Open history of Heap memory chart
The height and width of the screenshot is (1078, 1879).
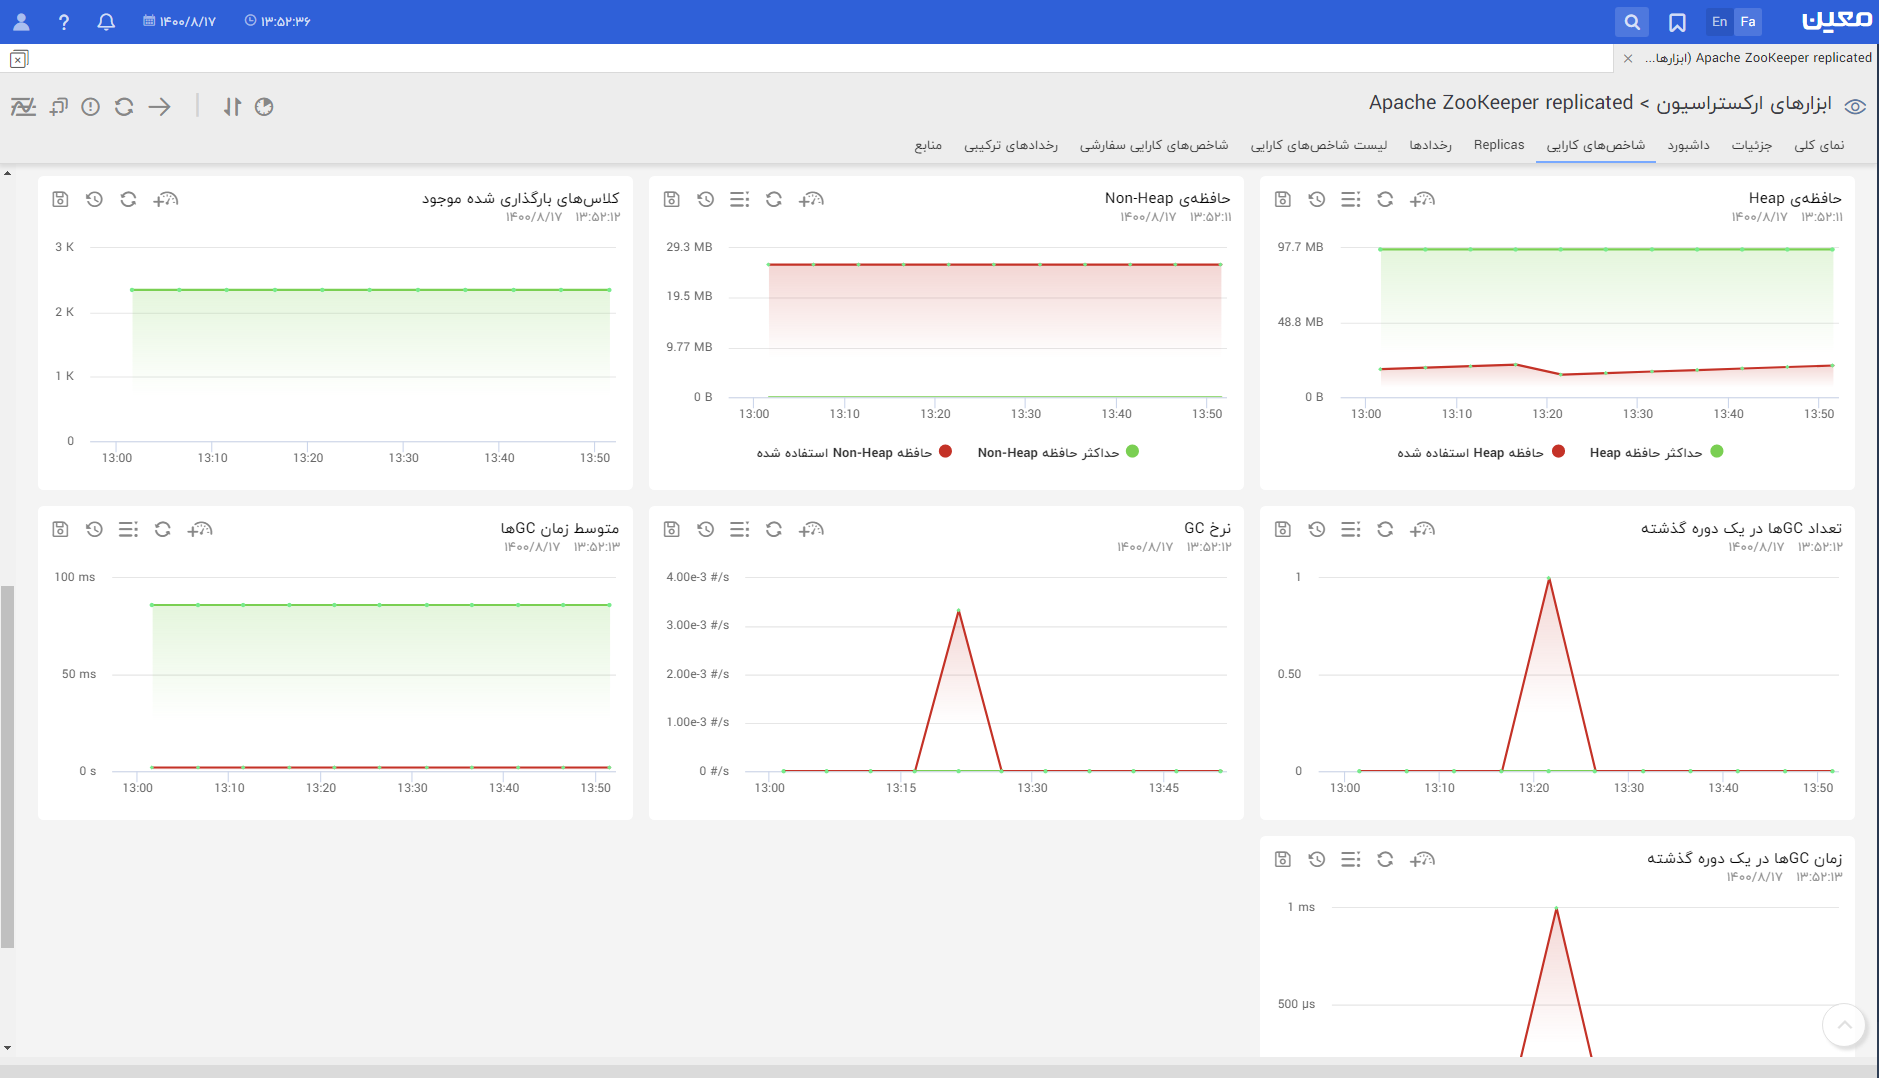[x=1317, y=199]
